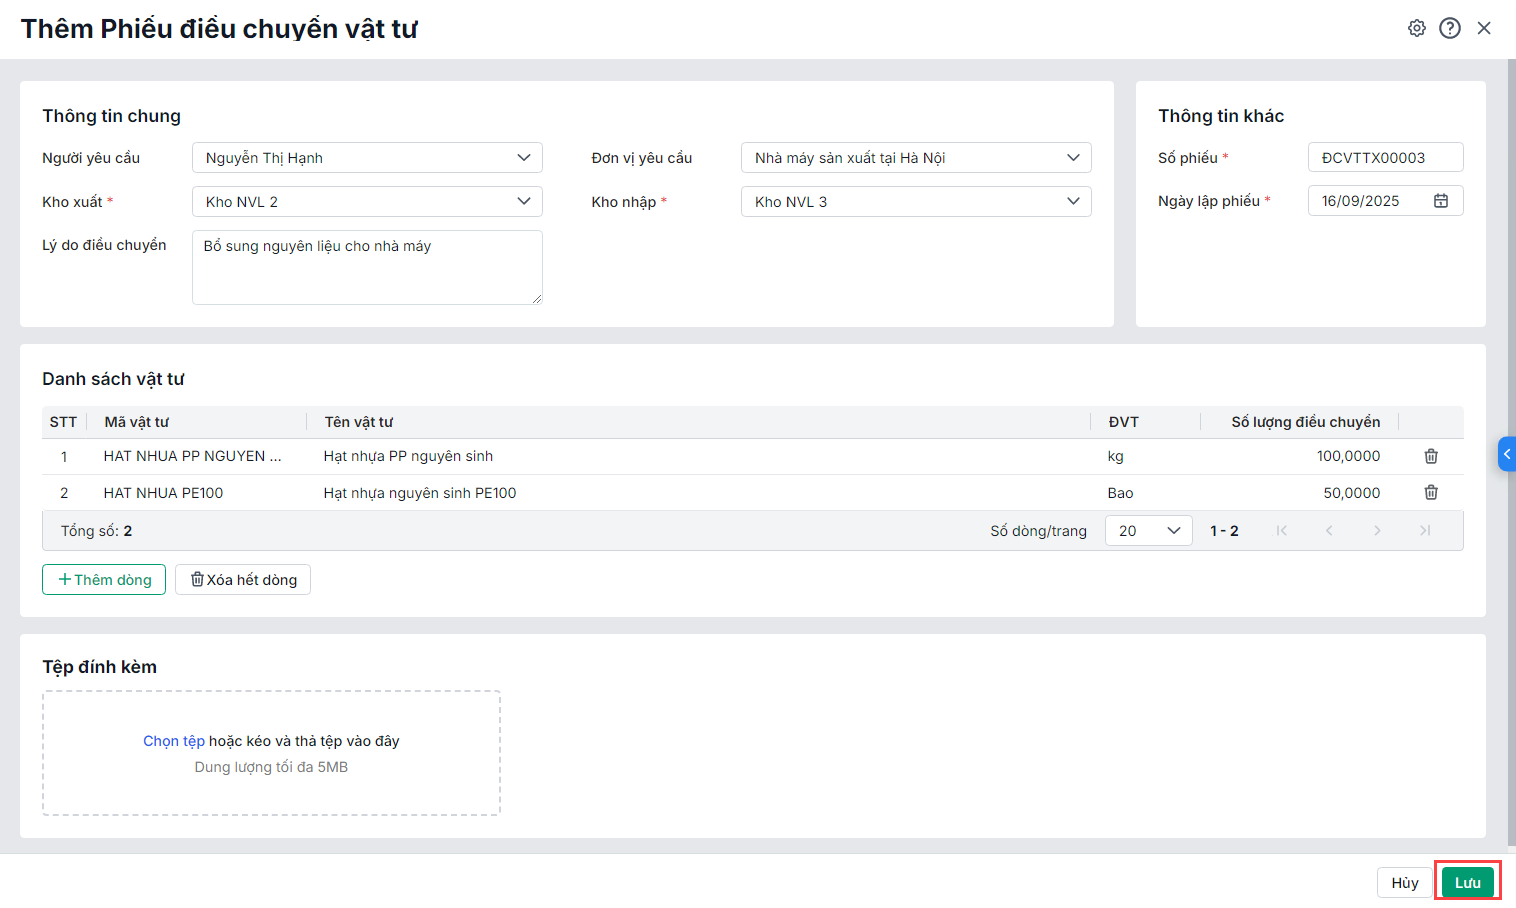Go to the previous page of materials

tap(1329, 531)
